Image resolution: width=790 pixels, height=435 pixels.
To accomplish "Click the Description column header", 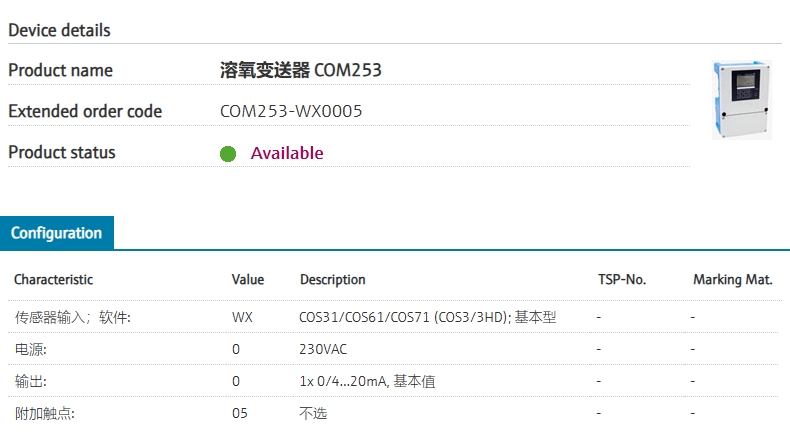I will [x=333, y=280].
